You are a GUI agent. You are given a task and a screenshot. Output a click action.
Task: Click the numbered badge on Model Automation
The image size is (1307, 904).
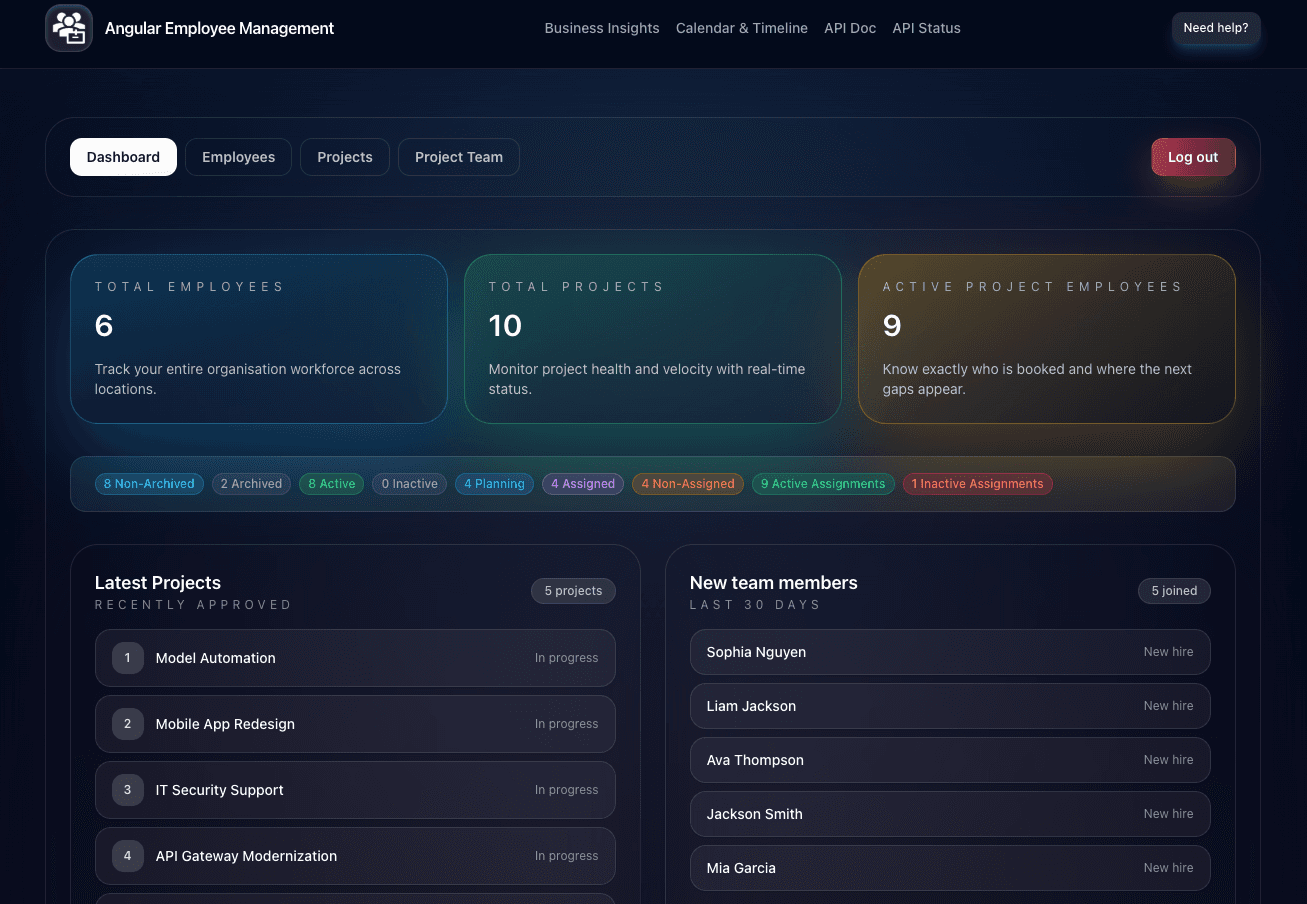[x=127, y=658]
